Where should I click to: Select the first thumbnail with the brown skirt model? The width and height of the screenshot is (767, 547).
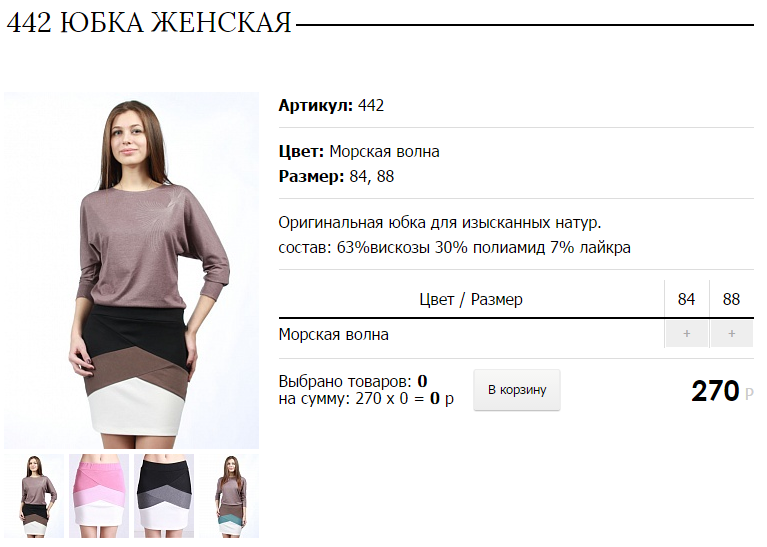(34, 496)
